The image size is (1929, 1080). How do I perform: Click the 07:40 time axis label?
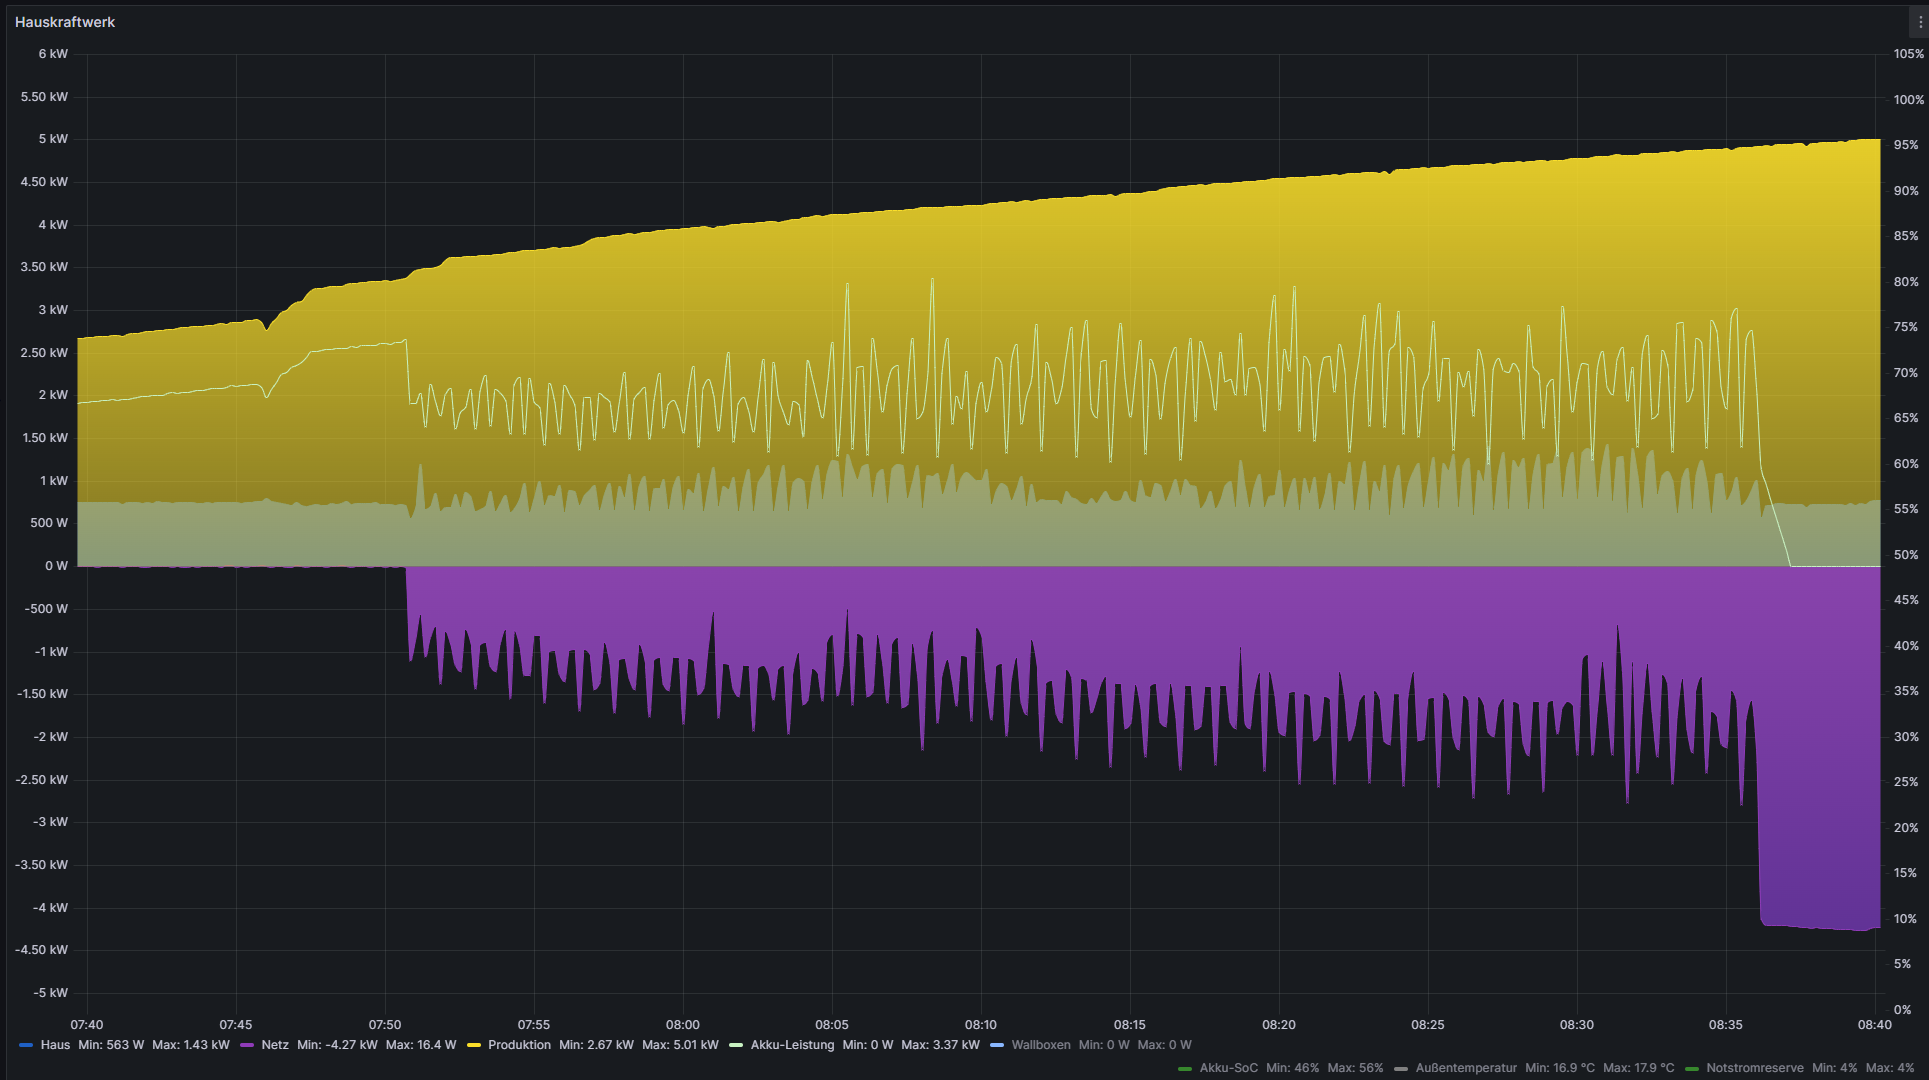[87, 1025]
